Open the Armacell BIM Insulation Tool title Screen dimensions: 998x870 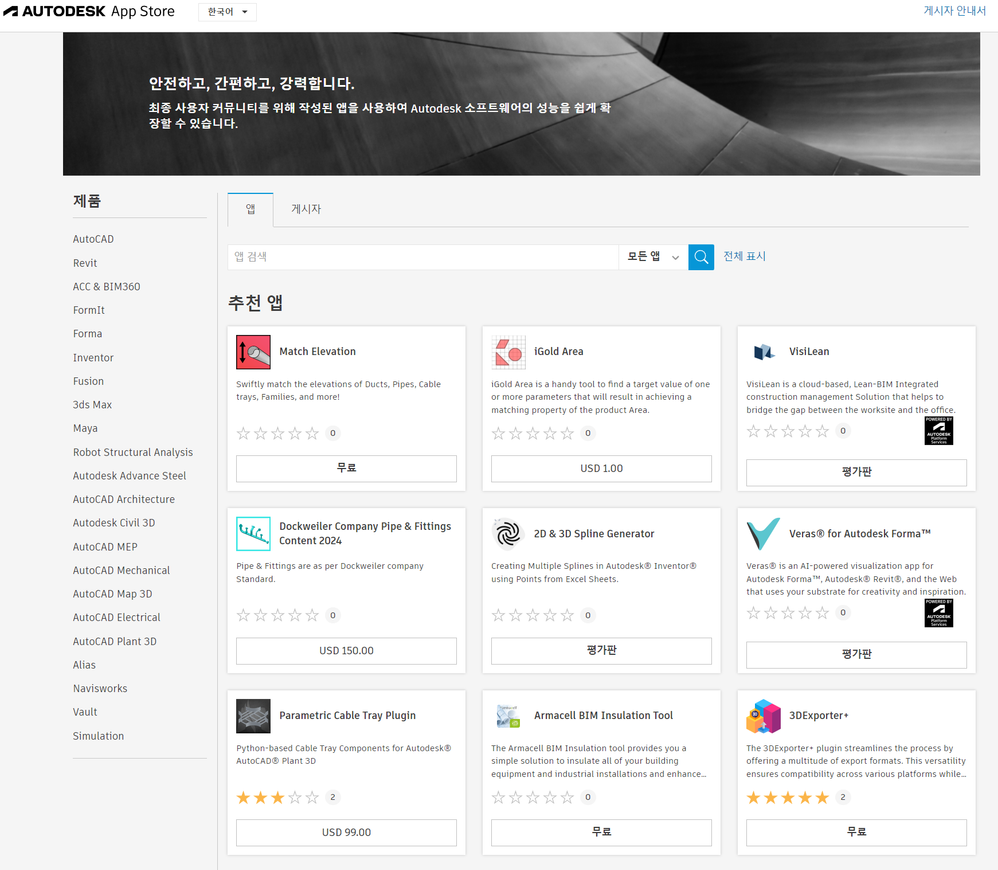(603, 715)
